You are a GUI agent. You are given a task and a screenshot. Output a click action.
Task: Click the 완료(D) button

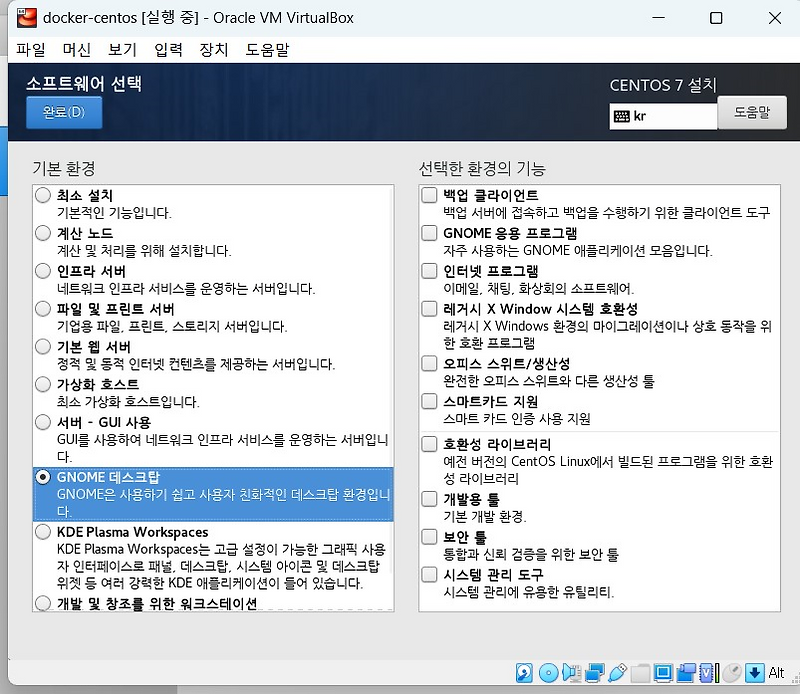(63, 114)
